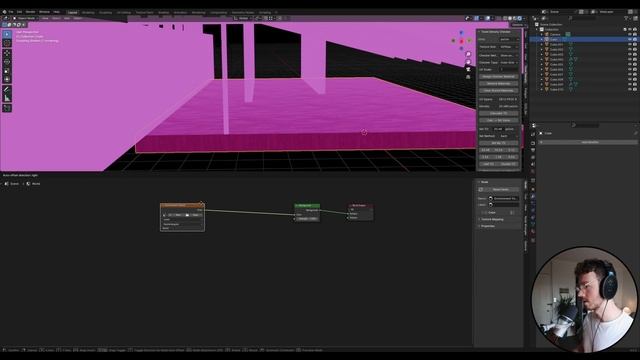Open the Global transform orientation dropdown

243,18
